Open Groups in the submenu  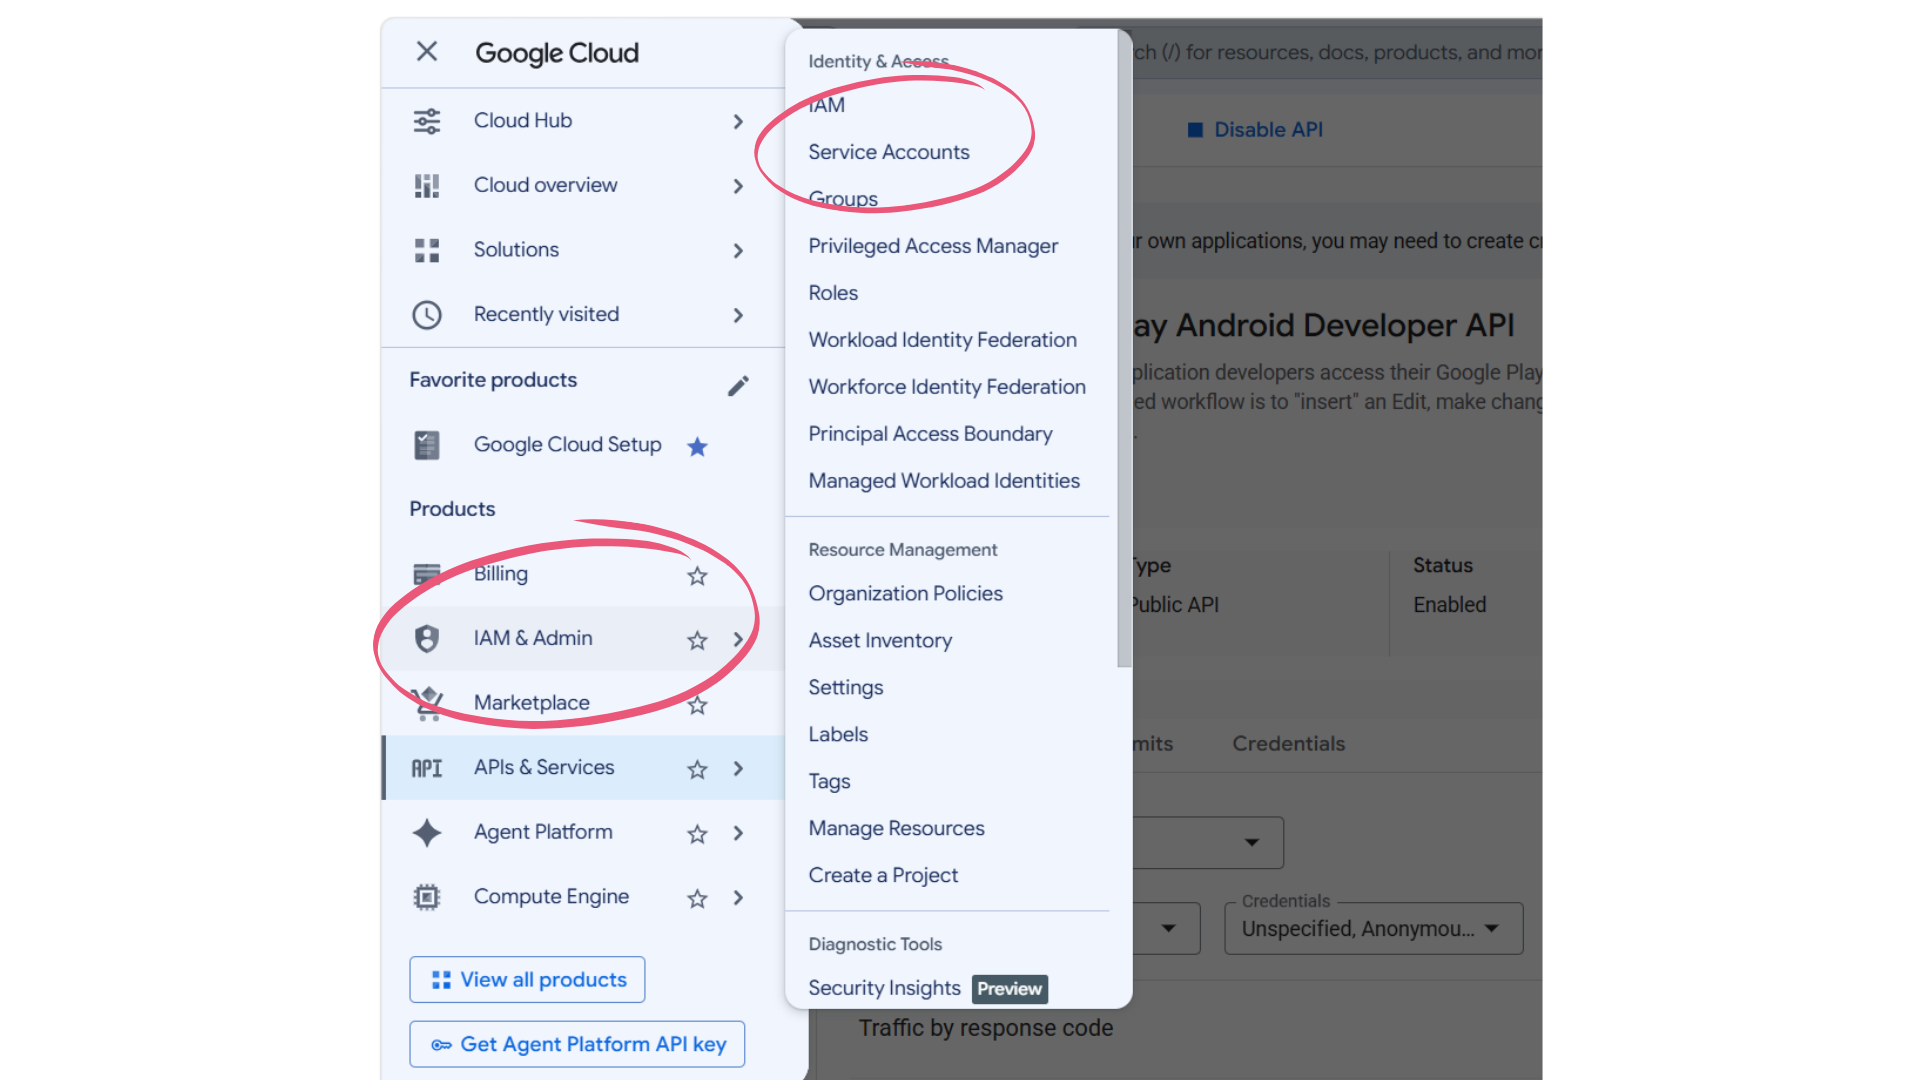(843, 199)
